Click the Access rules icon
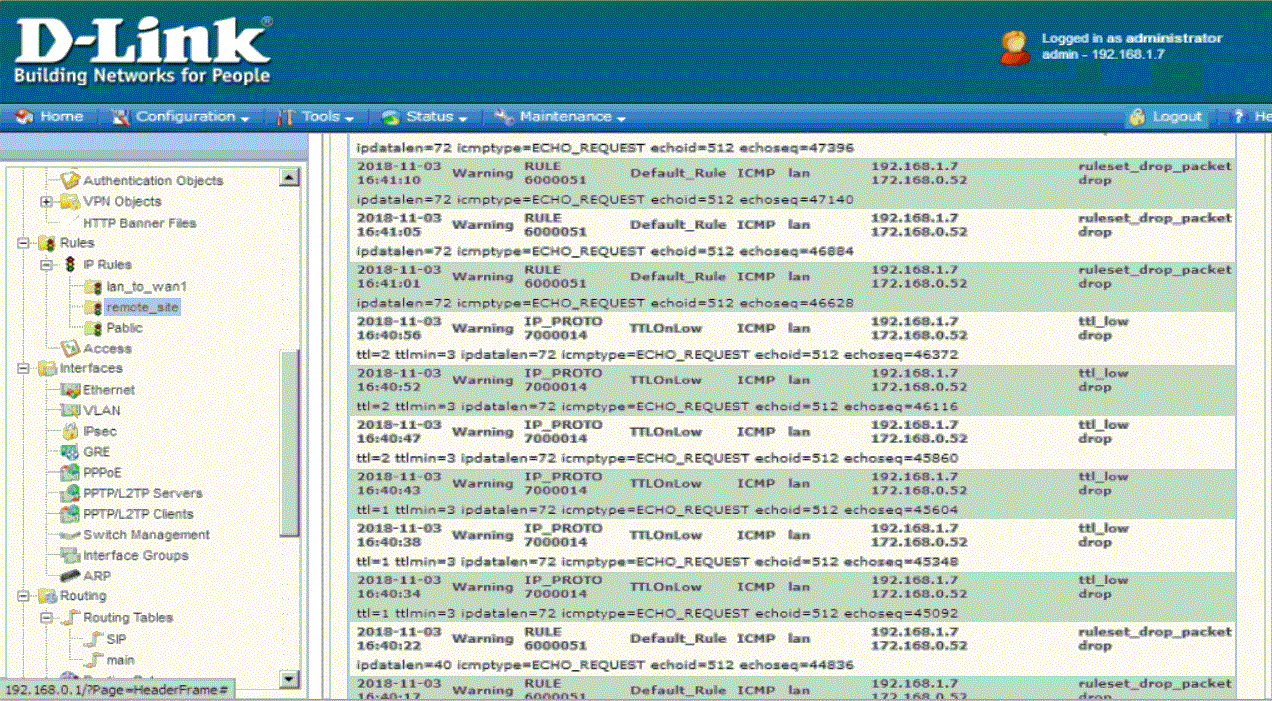 [x=69, y=349]
